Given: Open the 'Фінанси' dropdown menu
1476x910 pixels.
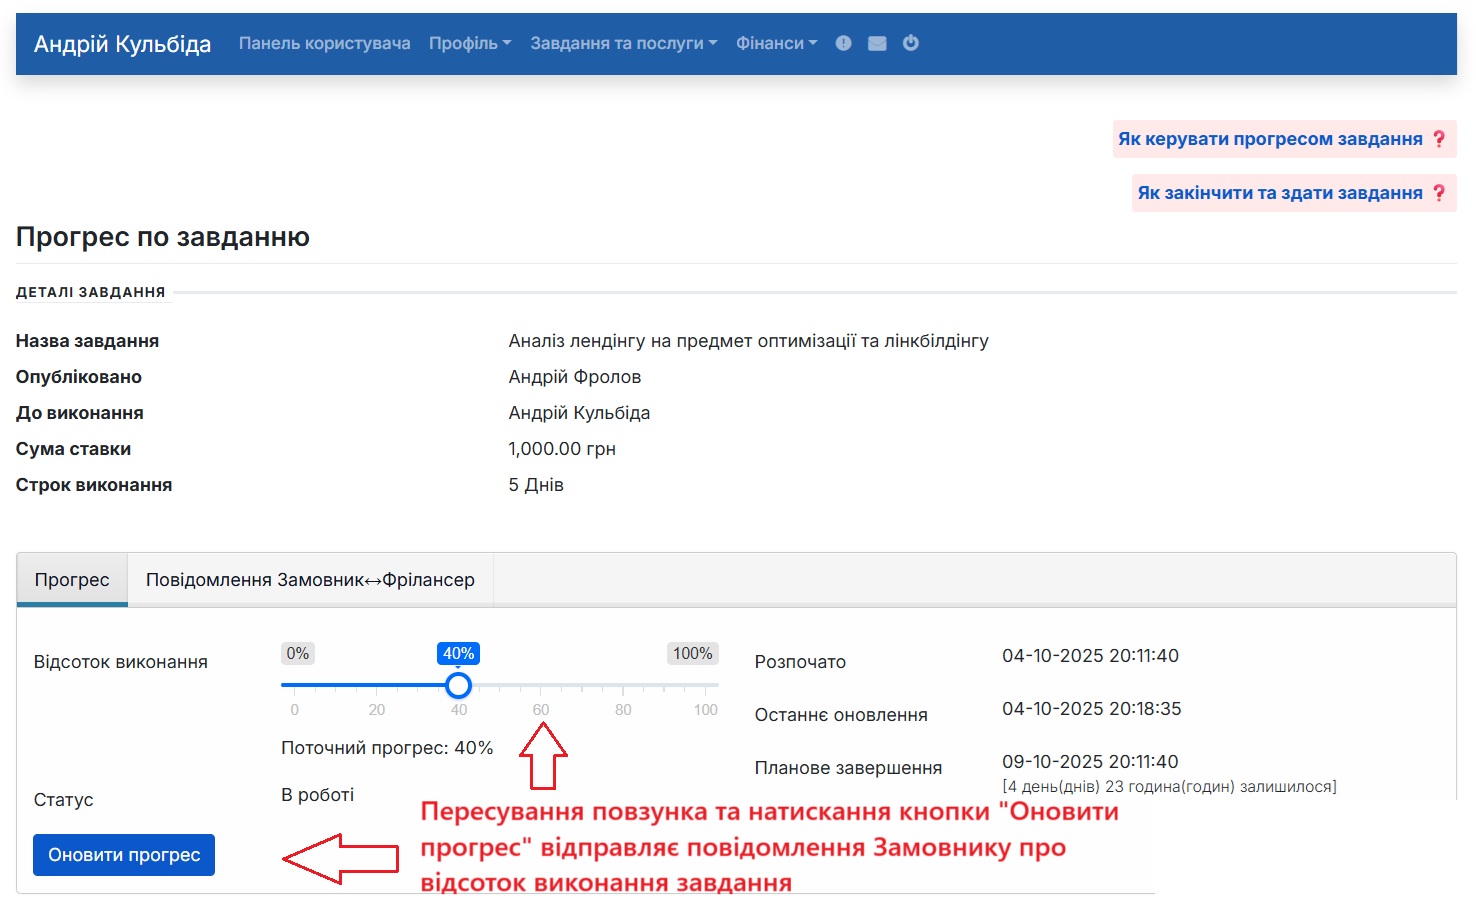Looking at the screenshot, I should click(776, 43).
